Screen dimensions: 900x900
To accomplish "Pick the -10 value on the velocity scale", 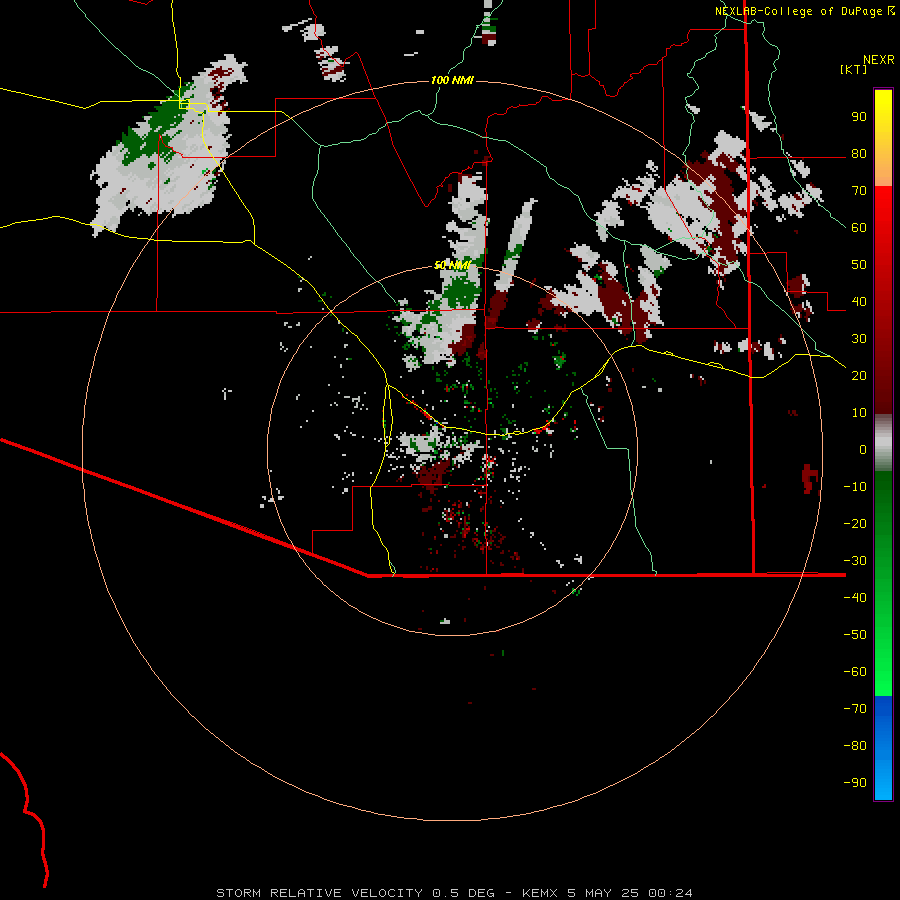I will (x=855, y=487).
